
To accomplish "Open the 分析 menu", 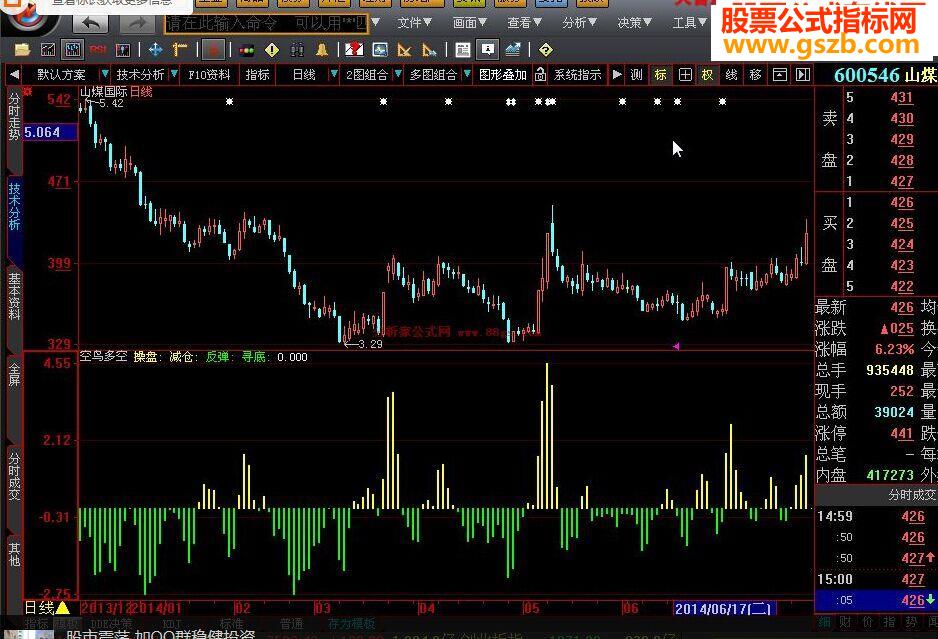I will click(579, 22).
